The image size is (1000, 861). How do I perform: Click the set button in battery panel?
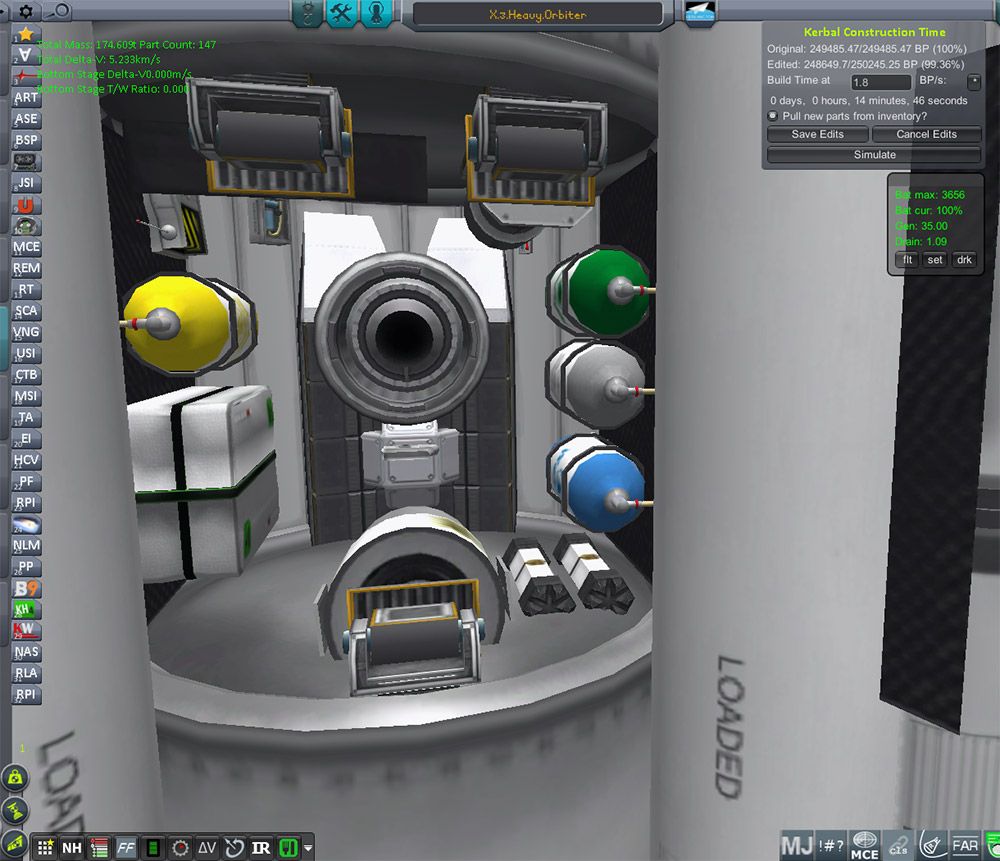click(934, 260)
